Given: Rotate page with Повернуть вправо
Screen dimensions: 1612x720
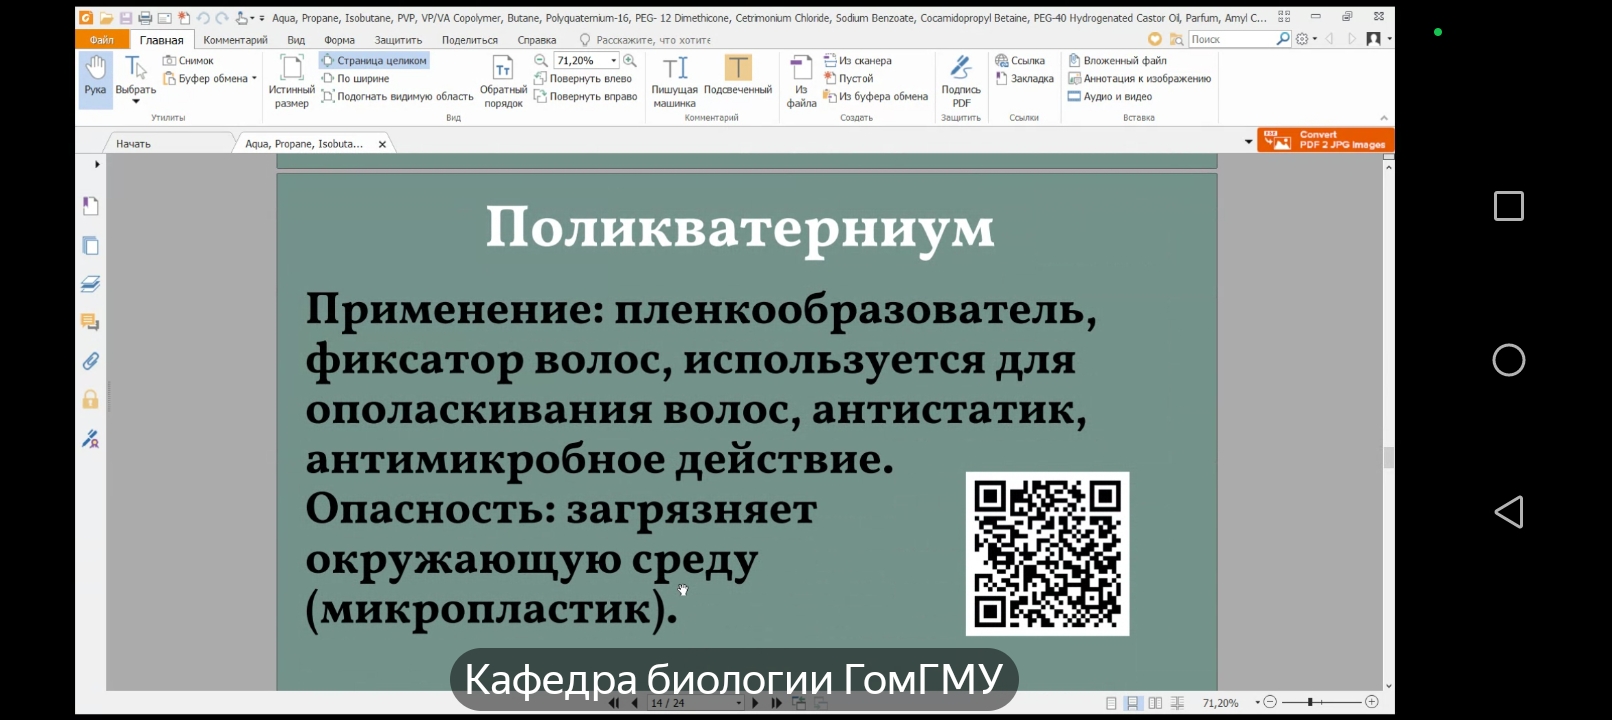Looking at the screenshot, I should click(585, 96).
